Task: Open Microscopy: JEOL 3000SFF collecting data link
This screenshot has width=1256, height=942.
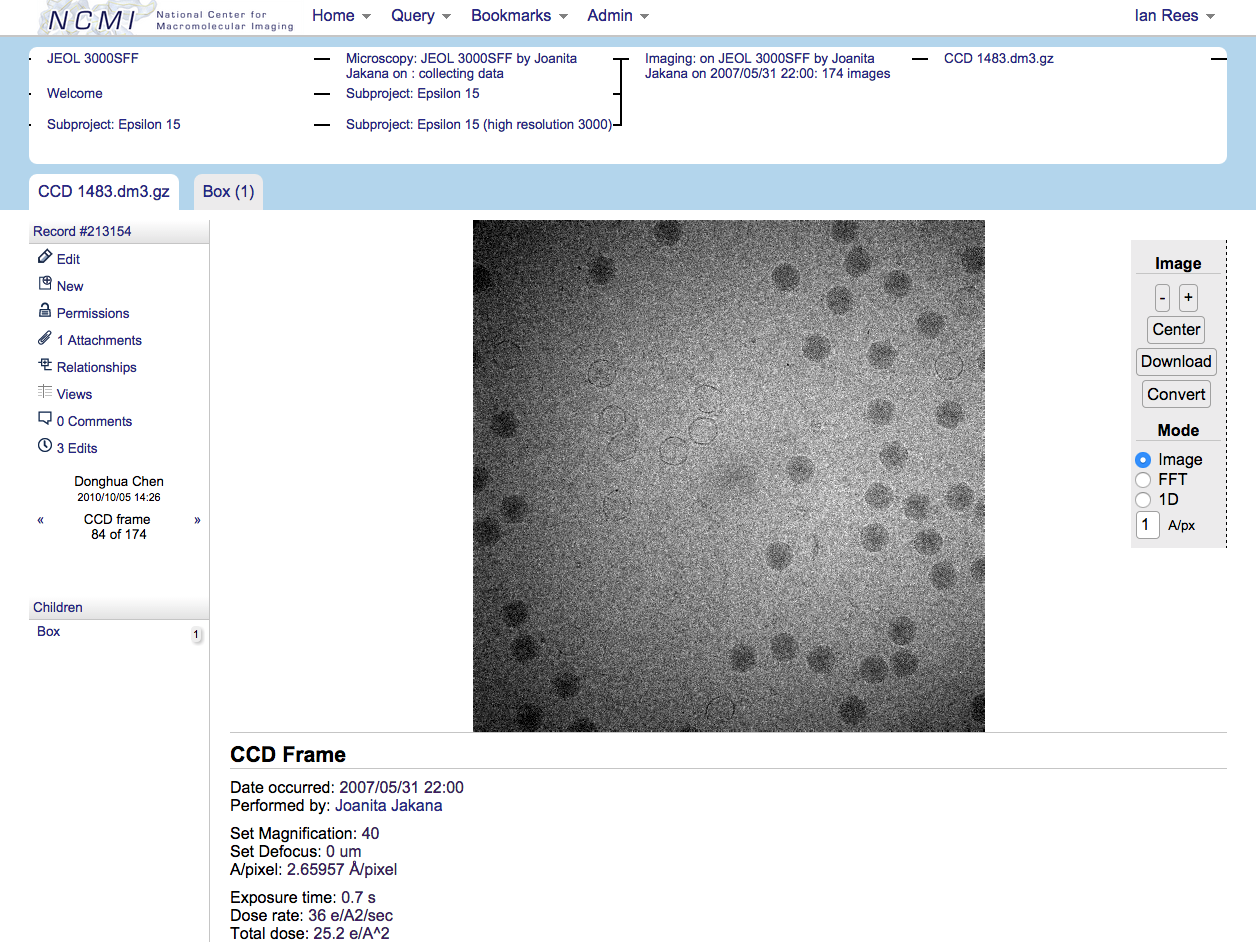Action: click(x=461, y=66)
